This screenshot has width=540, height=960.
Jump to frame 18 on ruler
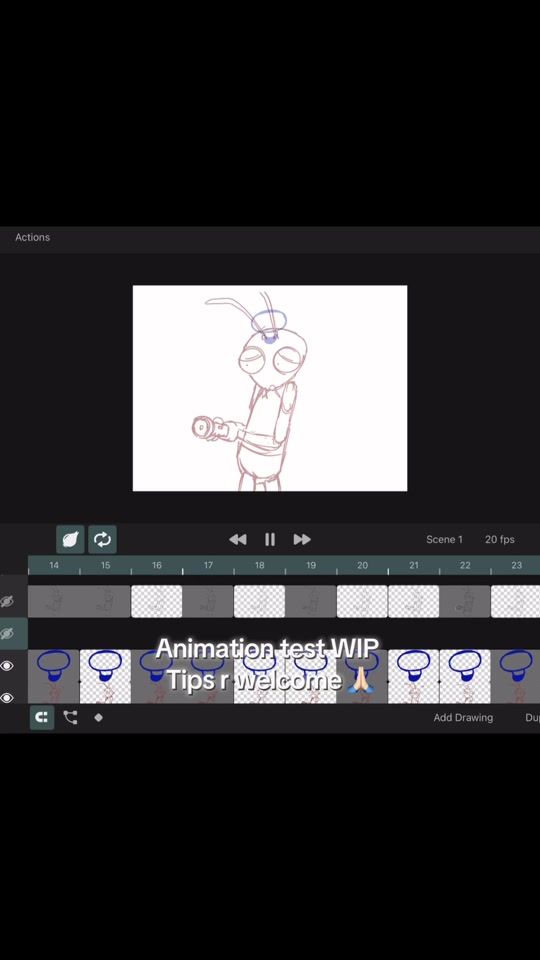(260, 565)
